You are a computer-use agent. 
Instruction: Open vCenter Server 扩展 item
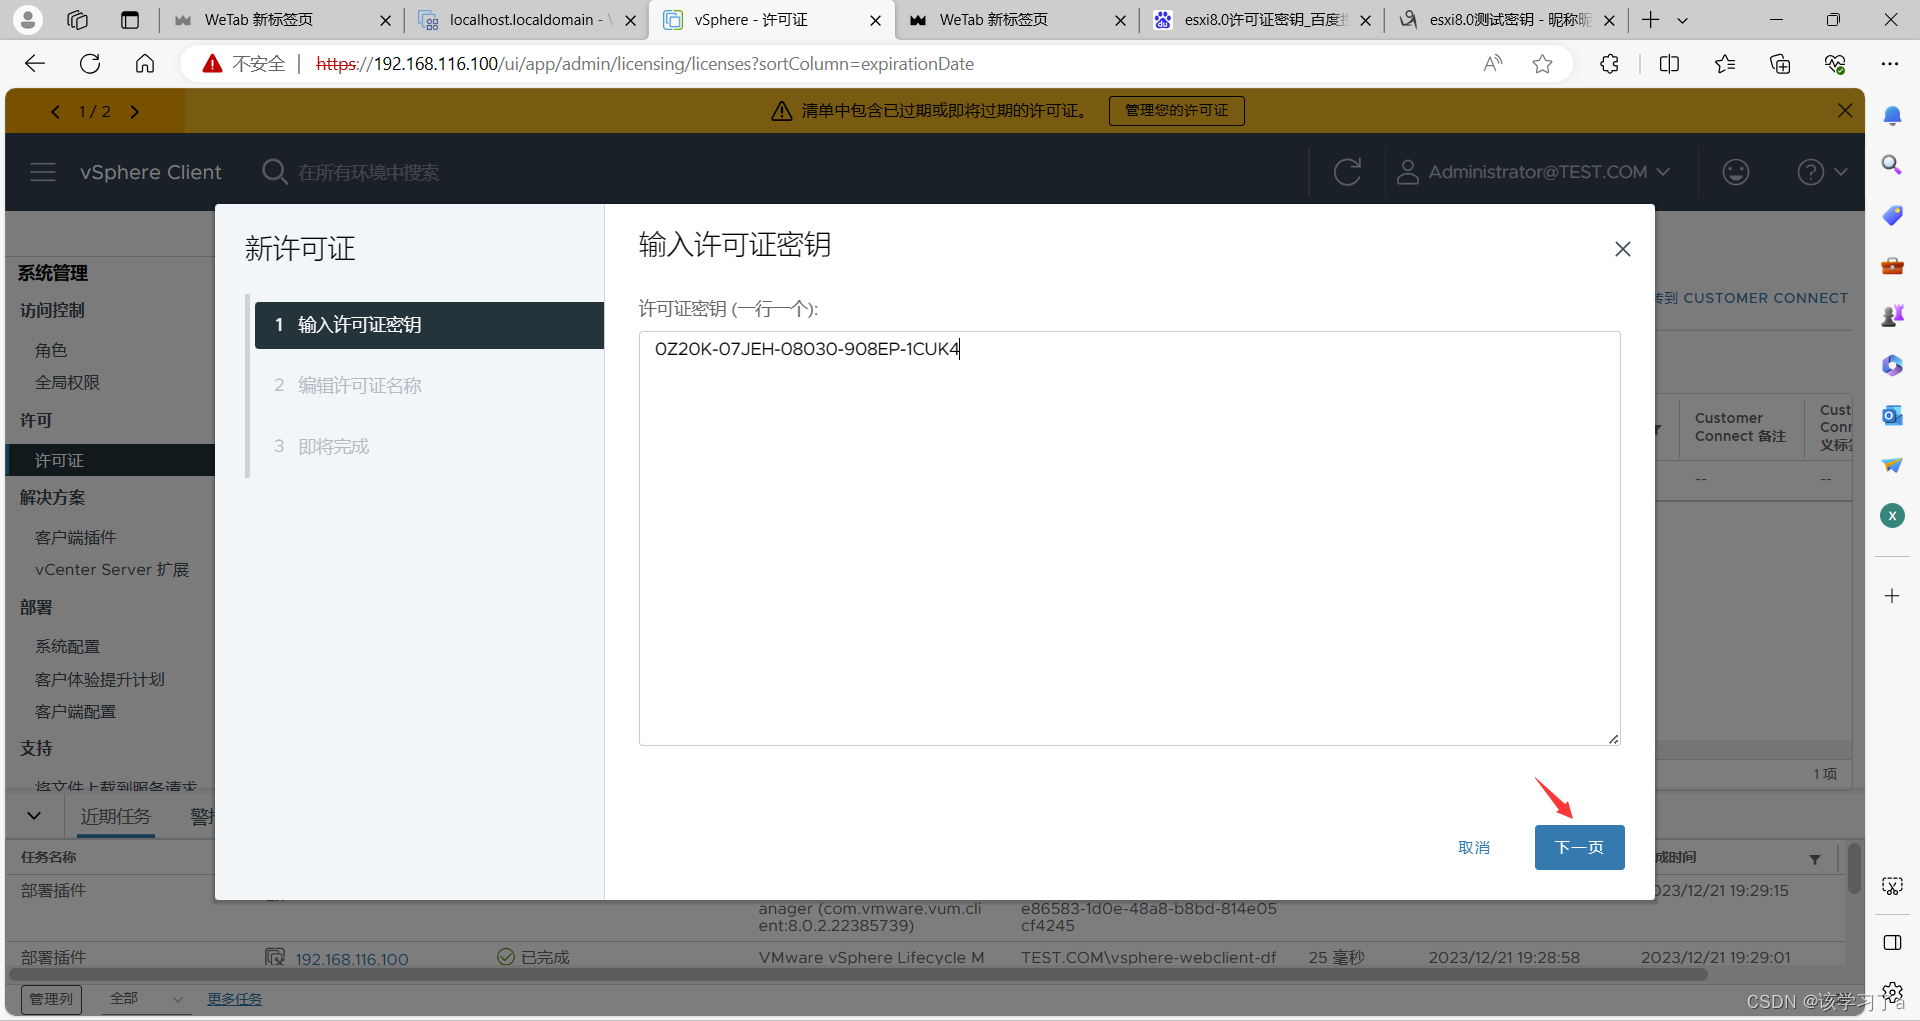(x=112, y=569)
